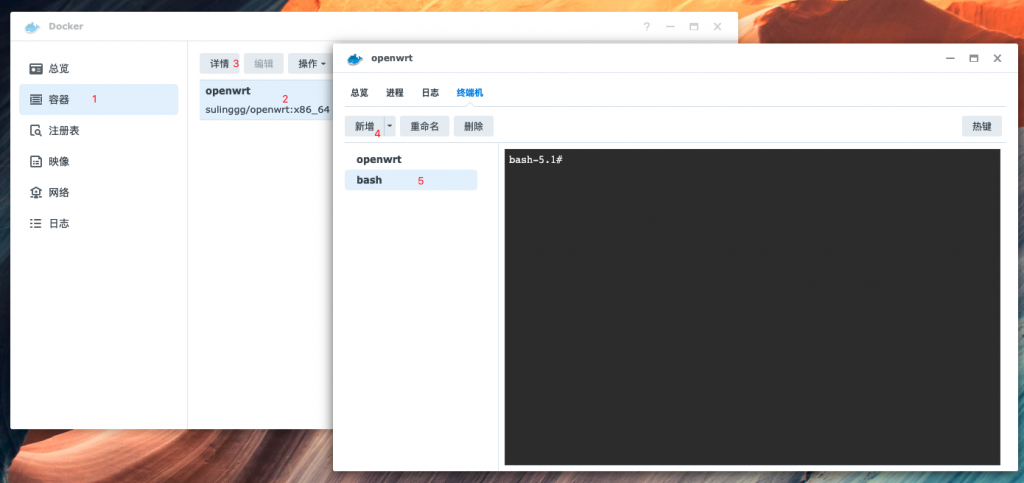Click sulinggg/openwrt:x86_64 image text
1024x483 pixels.
[x=267, y=109]
